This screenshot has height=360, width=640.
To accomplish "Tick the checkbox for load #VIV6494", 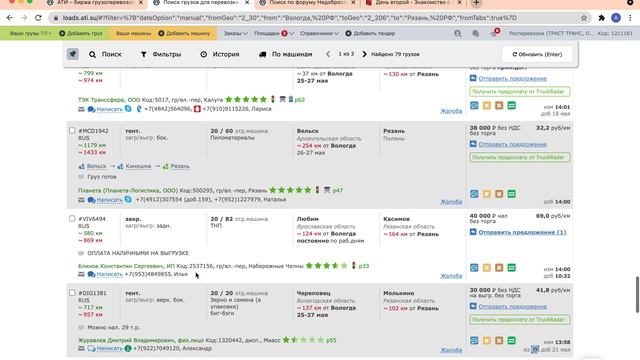I will click(x=72, y=219).
